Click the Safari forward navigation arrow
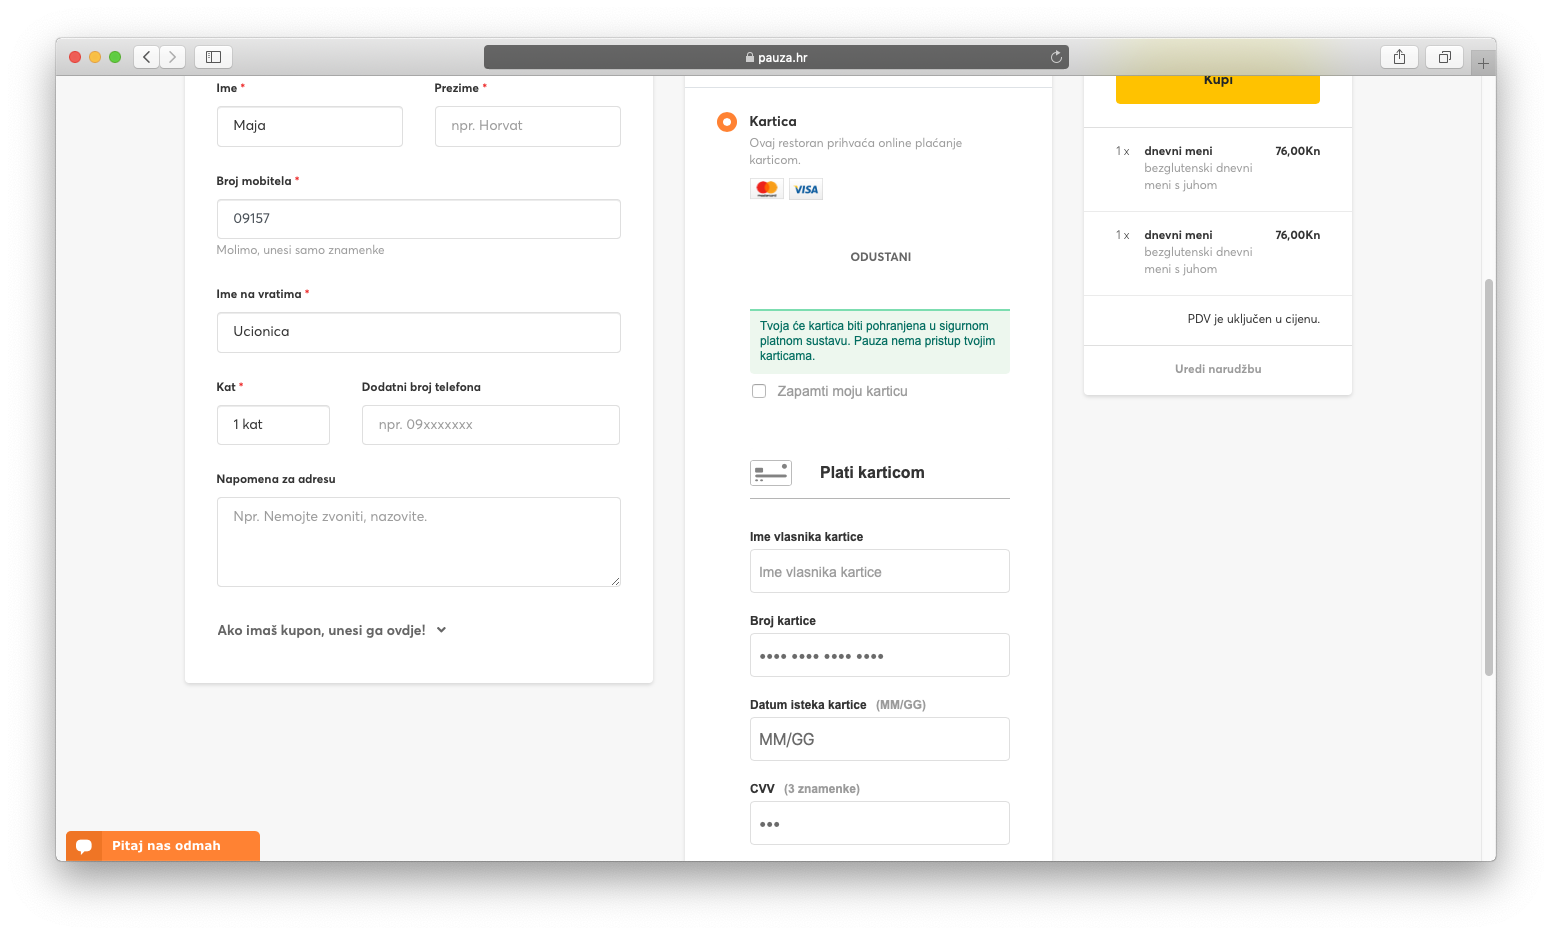 tap(173, 57)
